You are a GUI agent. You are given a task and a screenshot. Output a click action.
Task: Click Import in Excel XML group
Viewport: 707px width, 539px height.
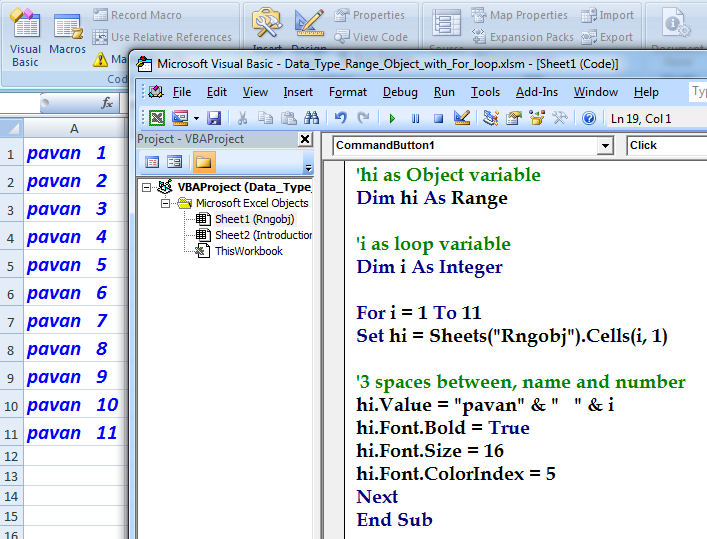(607, 15)
